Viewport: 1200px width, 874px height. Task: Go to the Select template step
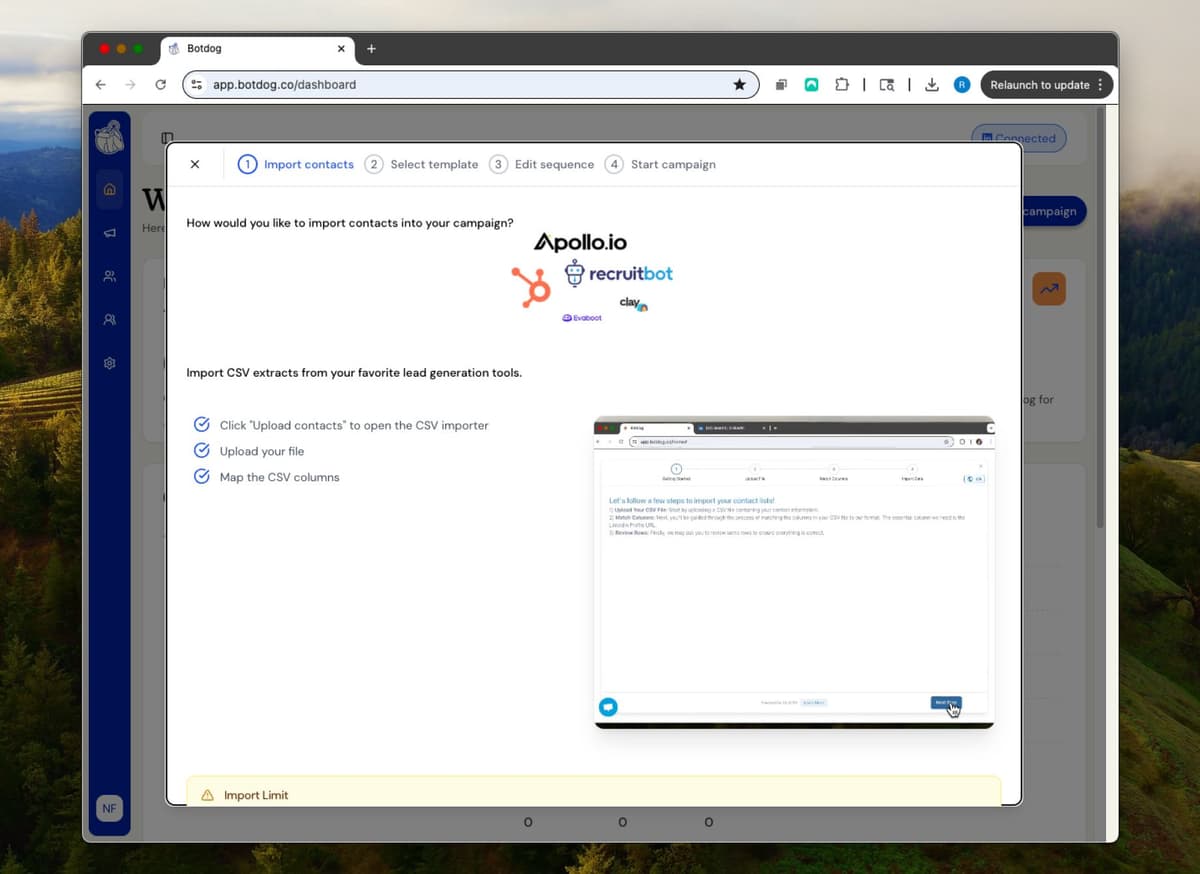coord(421,164)
